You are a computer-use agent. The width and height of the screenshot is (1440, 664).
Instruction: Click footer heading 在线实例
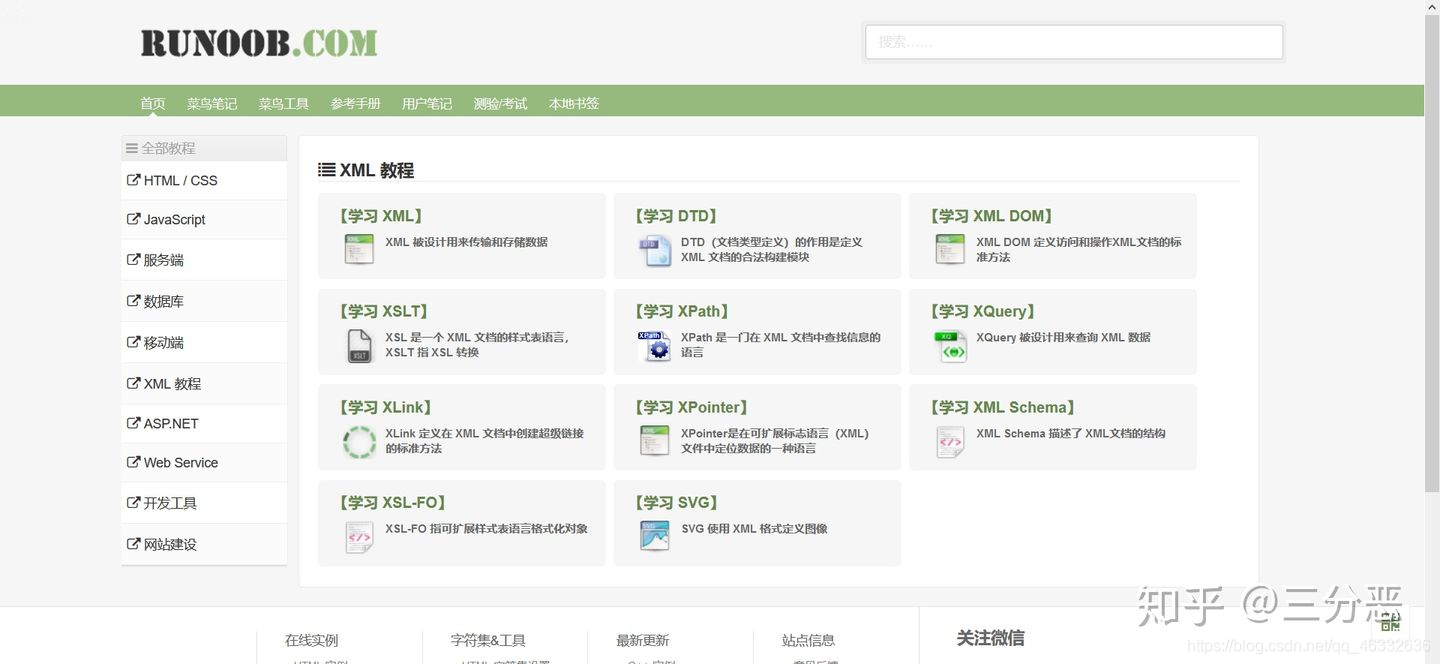pyautogui.click(x=312, y=640)
